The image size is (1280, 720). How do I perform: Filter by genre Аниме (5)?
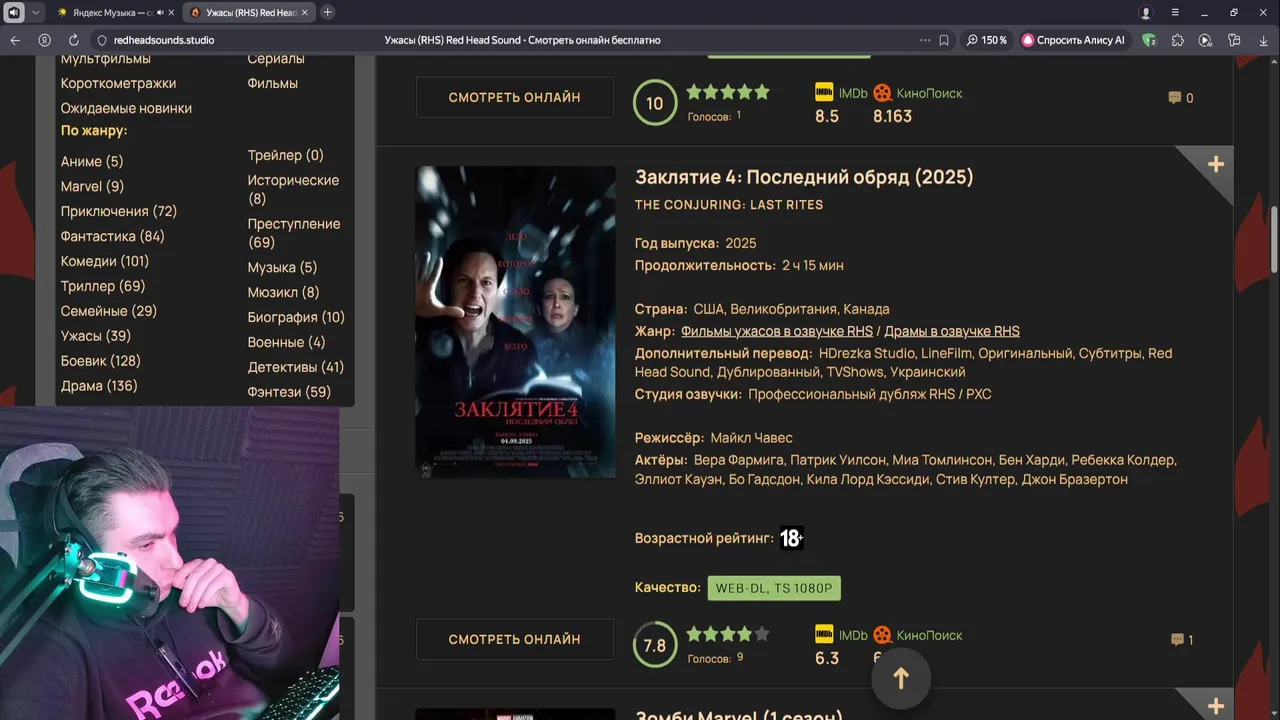(92, 161)
